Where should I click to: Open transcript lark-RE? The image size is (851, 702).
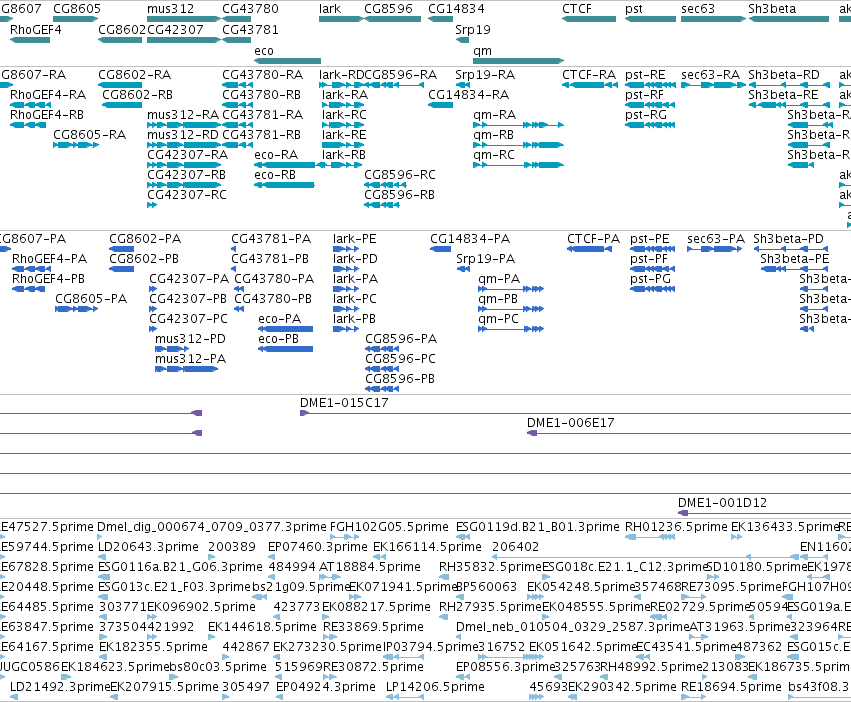344,135
